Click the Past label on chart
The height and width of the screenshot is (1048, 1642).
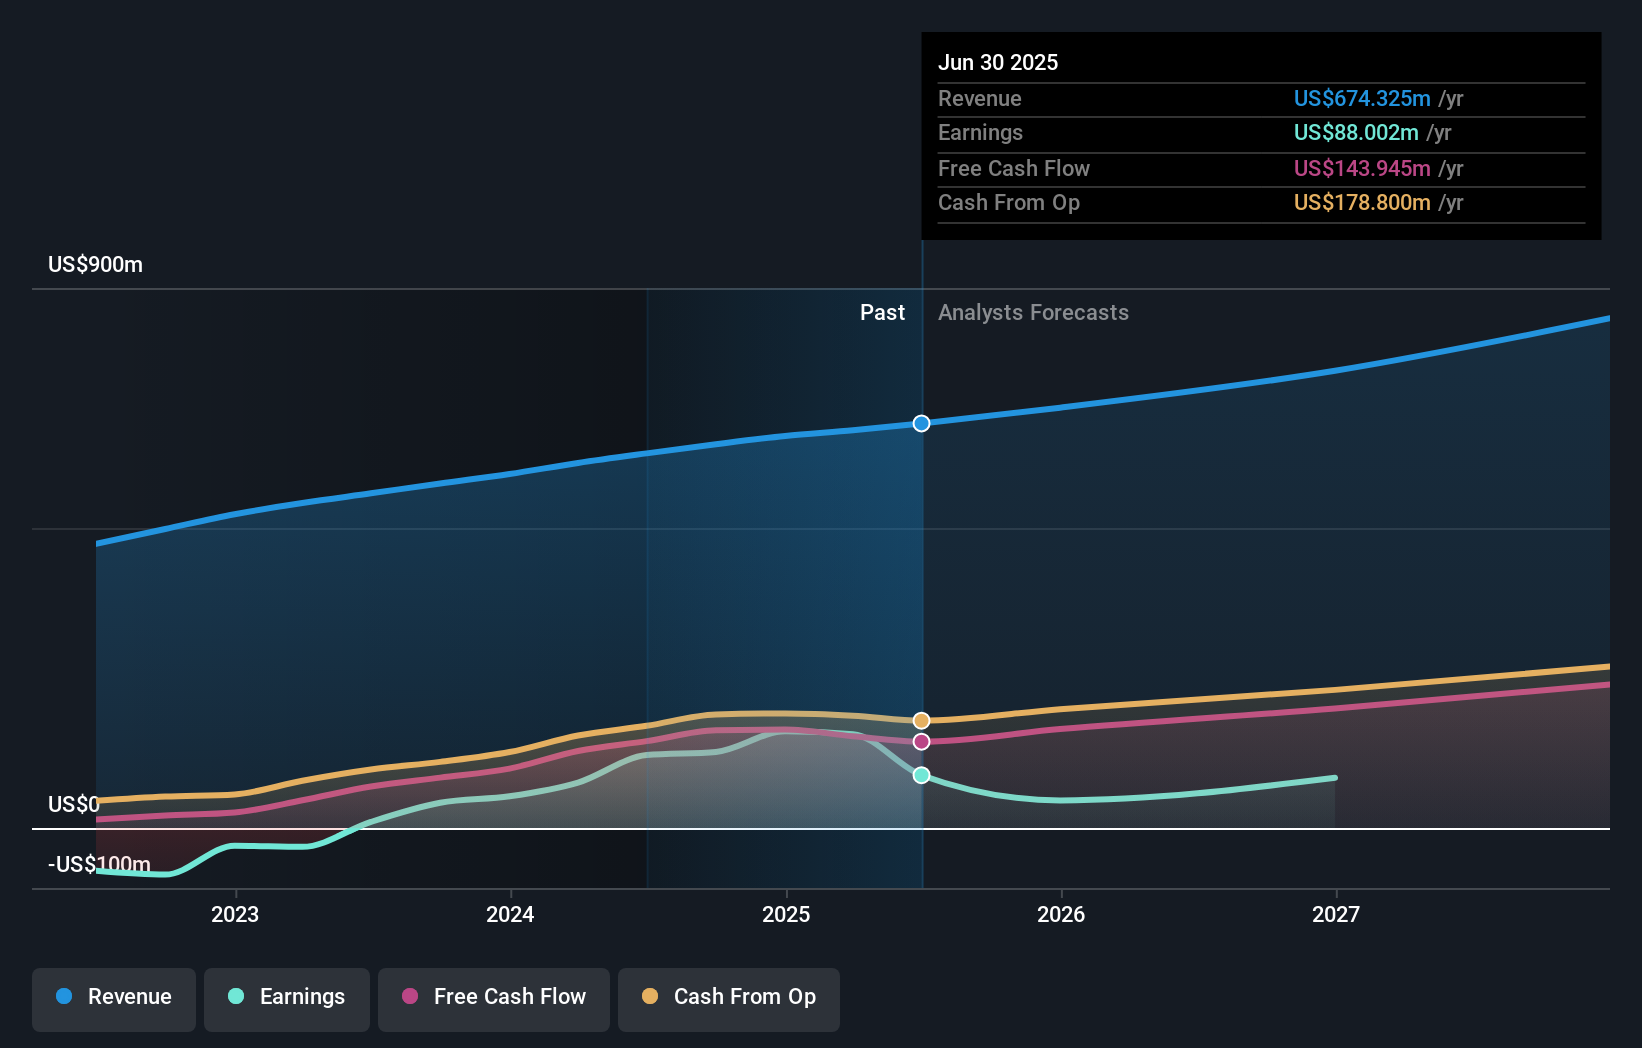point(882,313)
